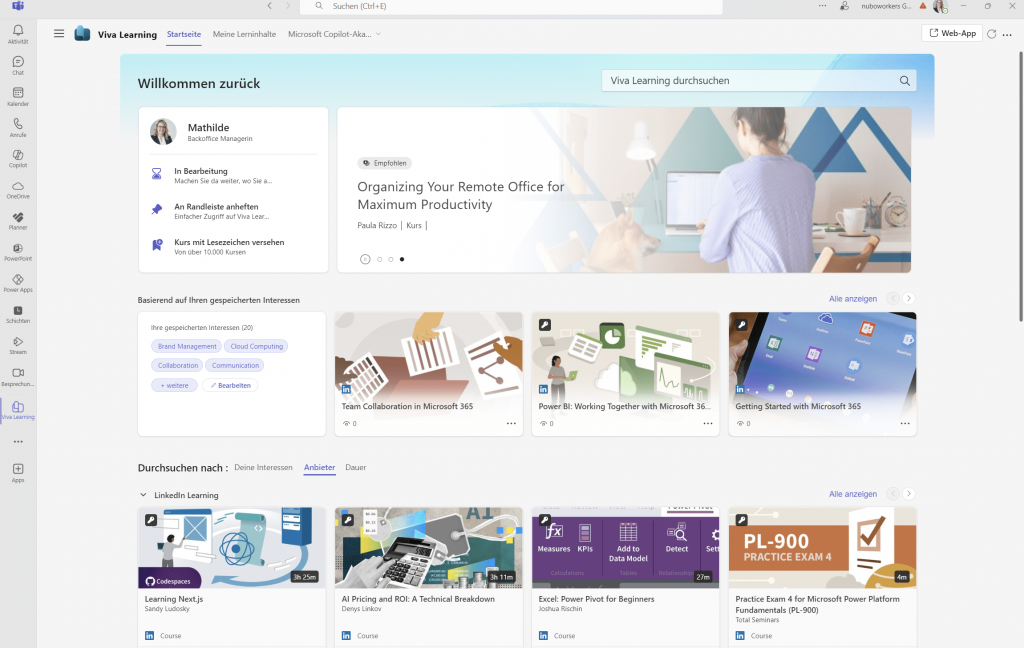Click the Teams Suchen search box

(511, 7)
